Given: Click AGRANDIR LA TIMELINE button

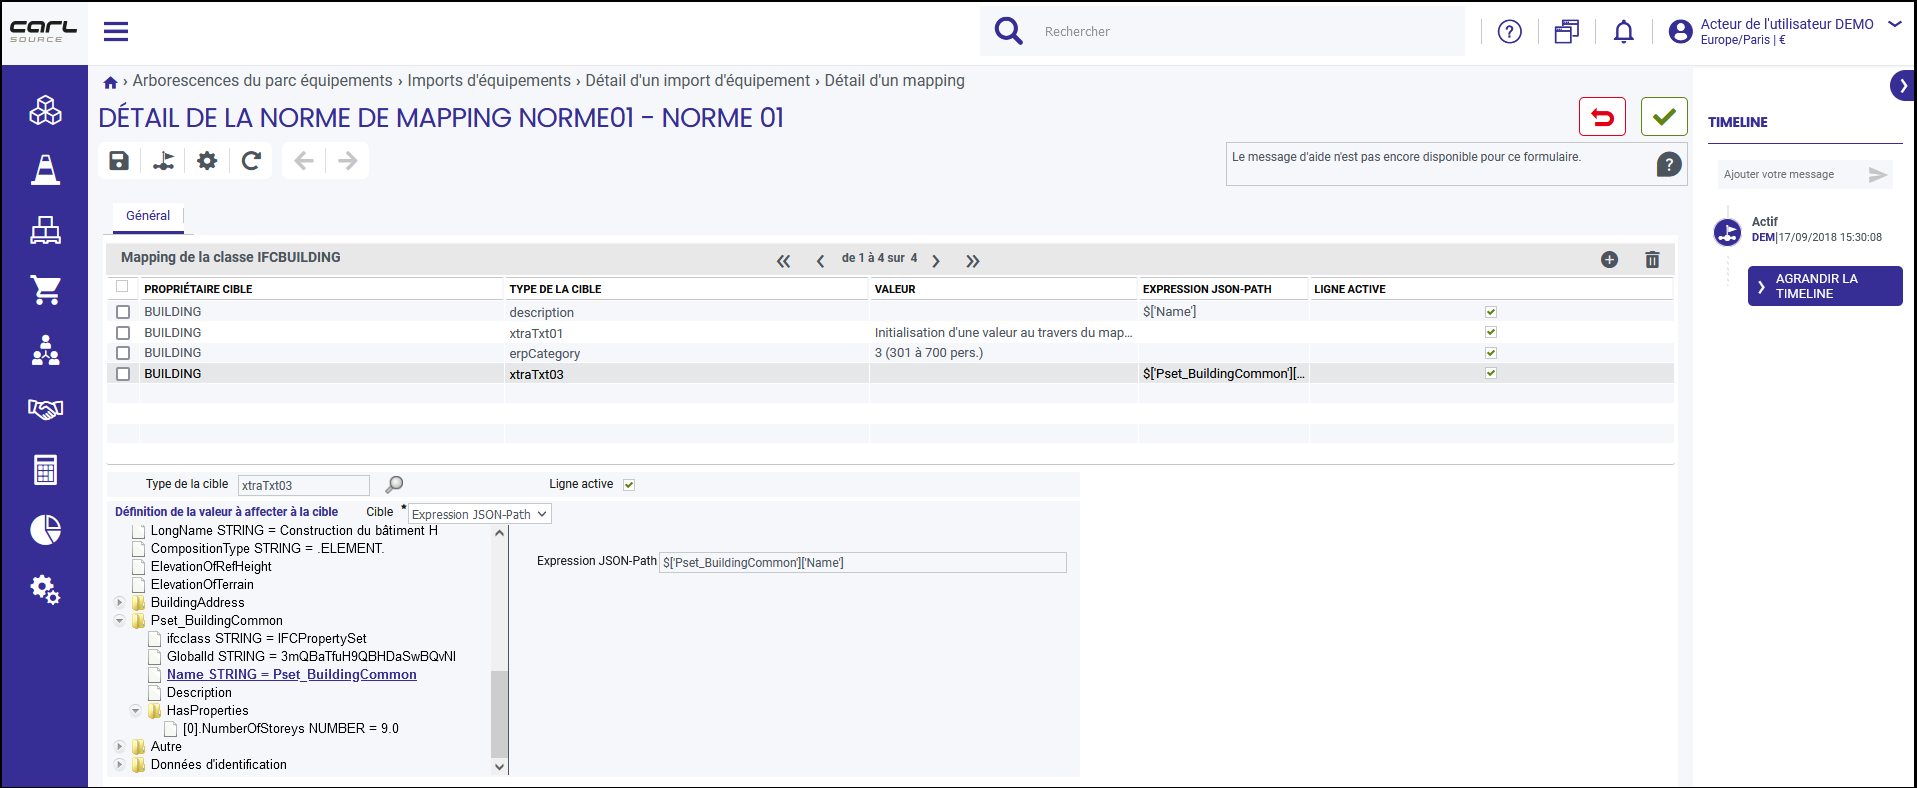Looking at the screenshot, I should click(x=1824, y=286).
